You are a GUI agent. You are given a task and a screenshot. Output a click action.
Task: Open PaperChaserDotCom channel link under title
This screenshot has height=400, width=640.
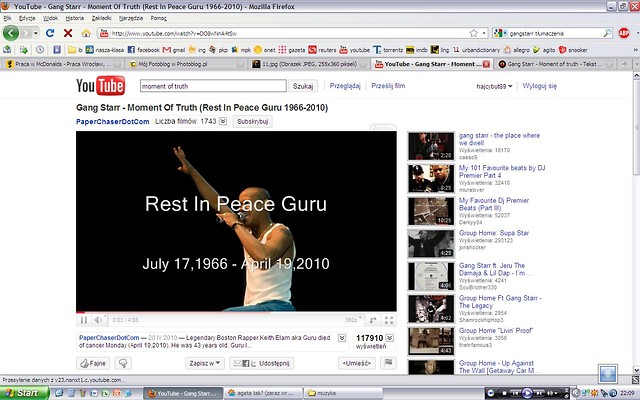click(113, 122)
